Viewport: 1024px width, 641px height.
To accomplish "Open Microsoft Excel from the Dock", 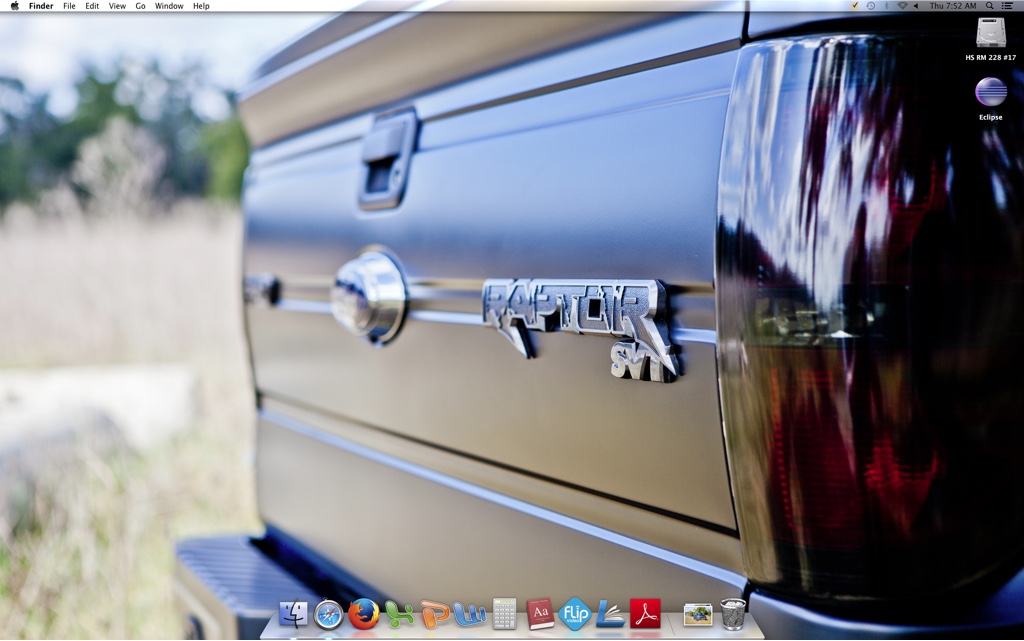I will coord(399,615).
